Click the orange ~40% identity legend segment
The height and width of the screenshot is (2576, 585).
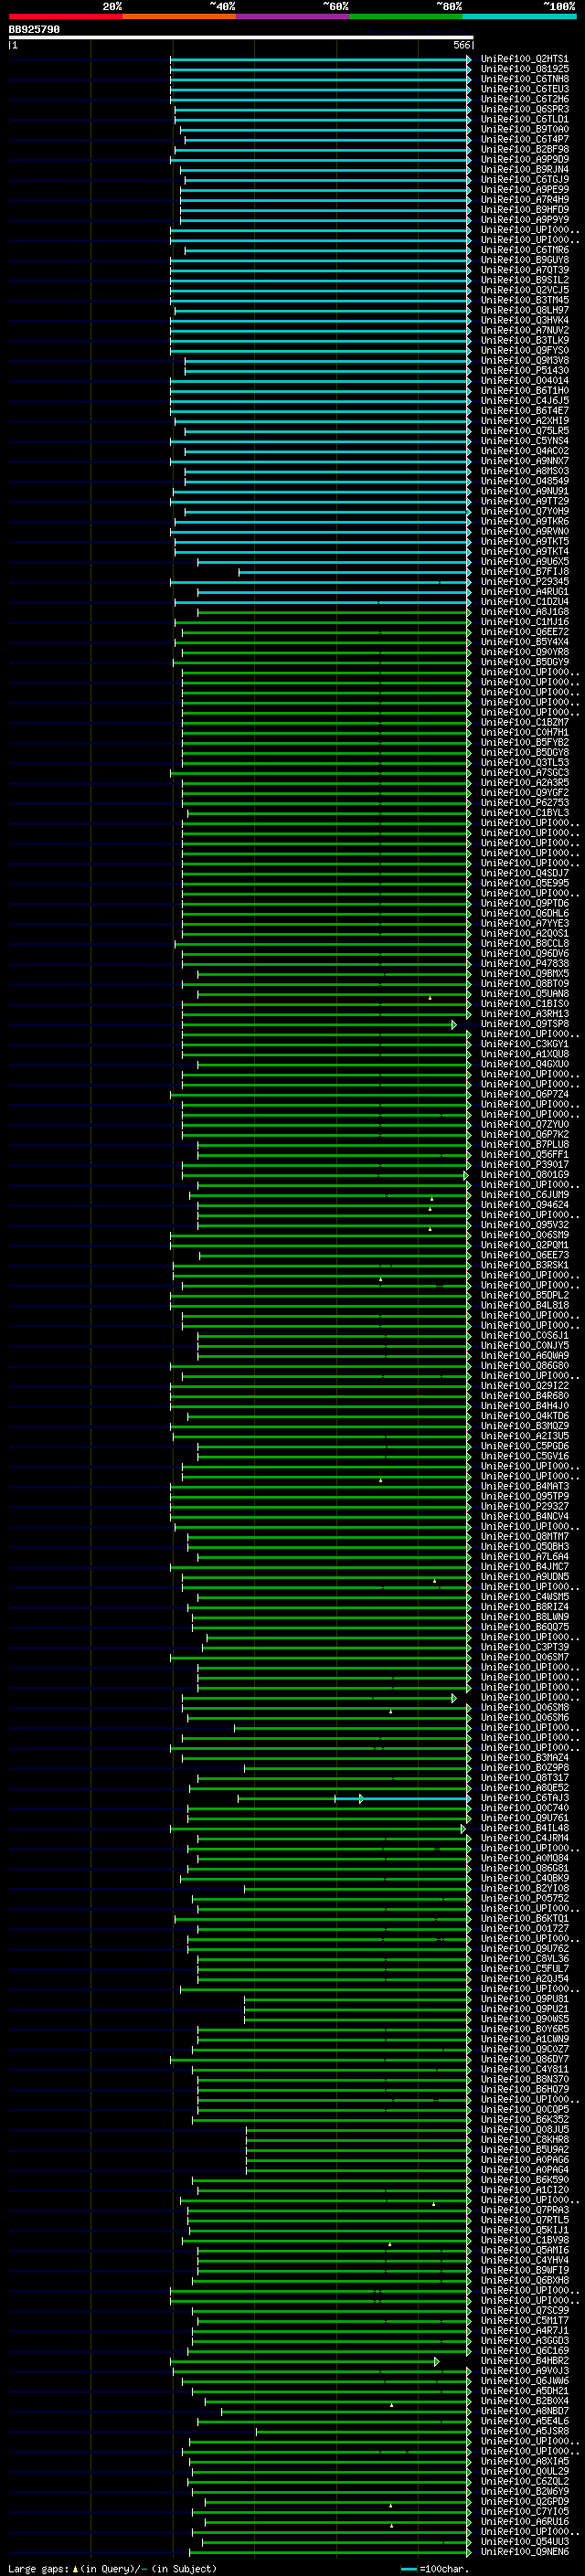tap(179, 16)
